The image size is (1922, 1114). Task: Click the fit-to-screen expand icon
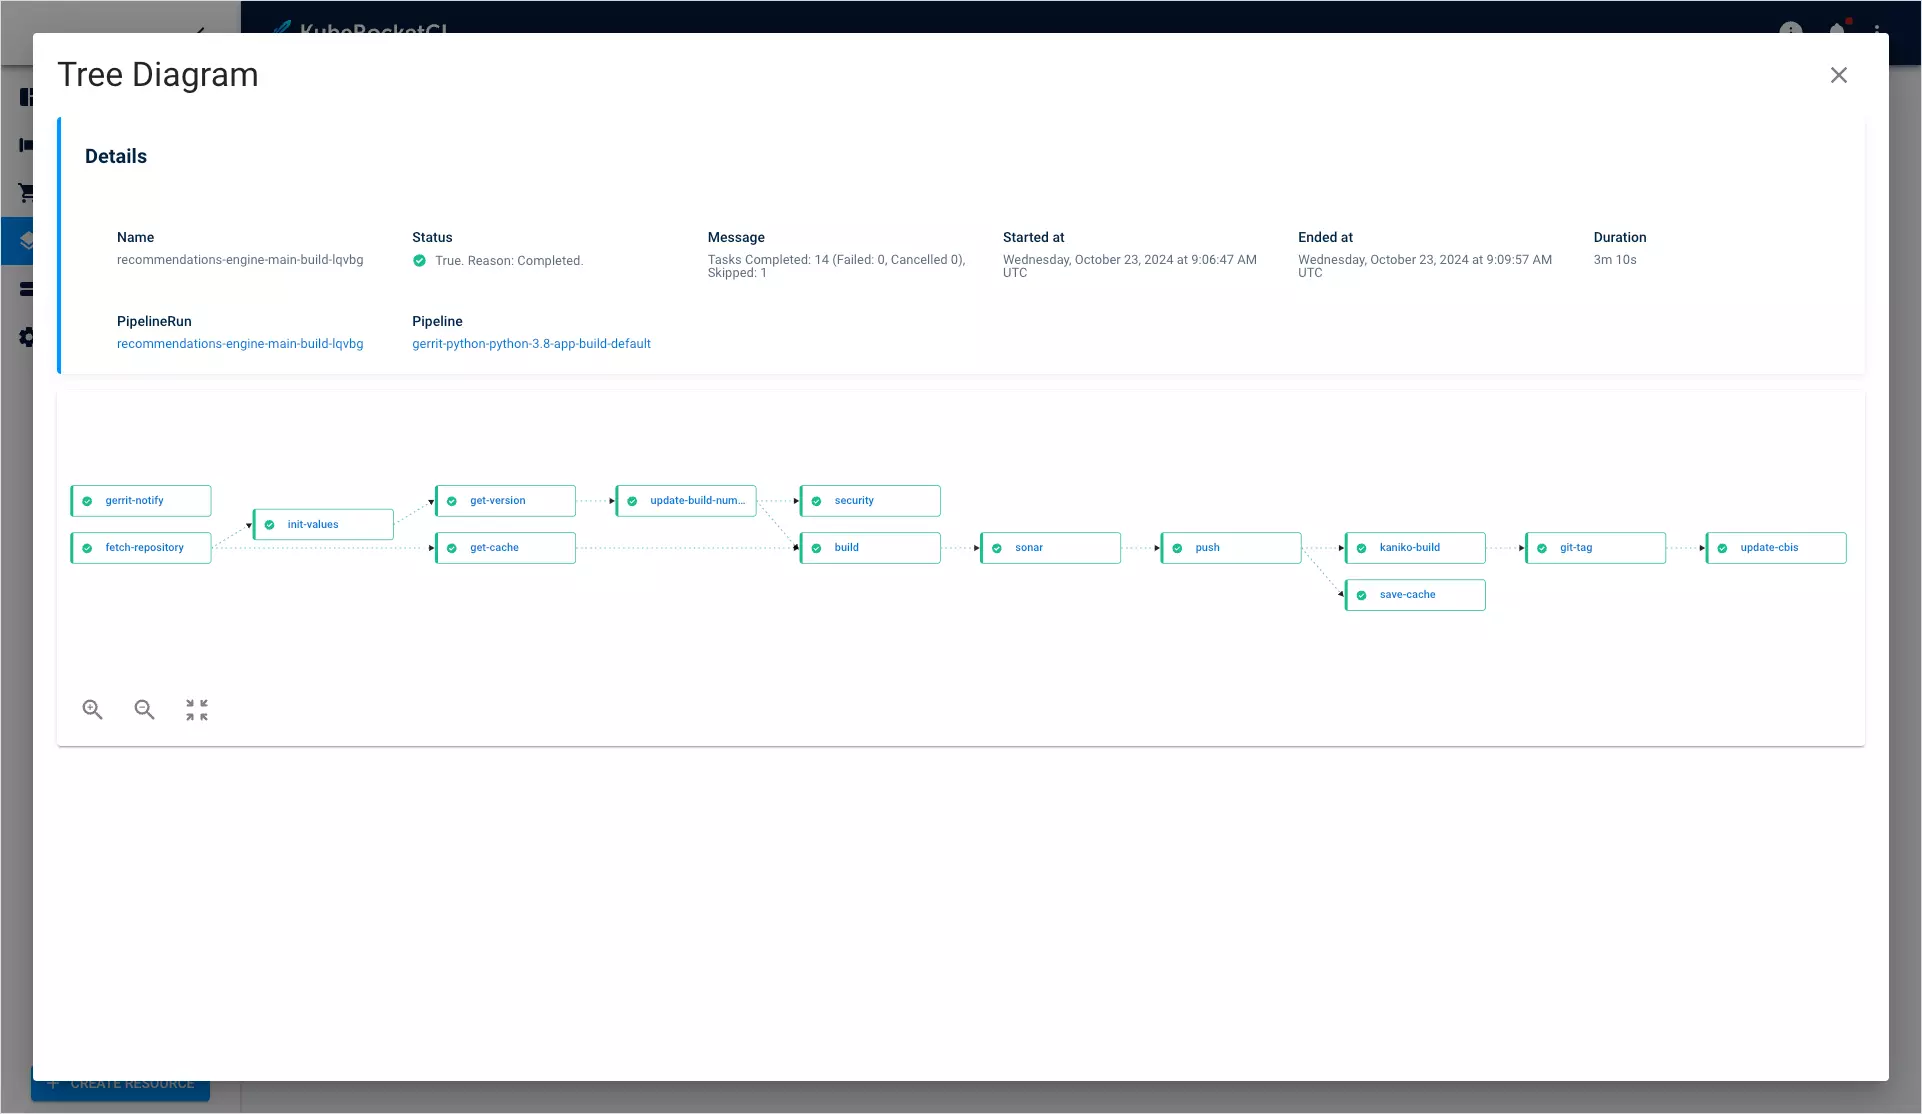coord(195,710)
